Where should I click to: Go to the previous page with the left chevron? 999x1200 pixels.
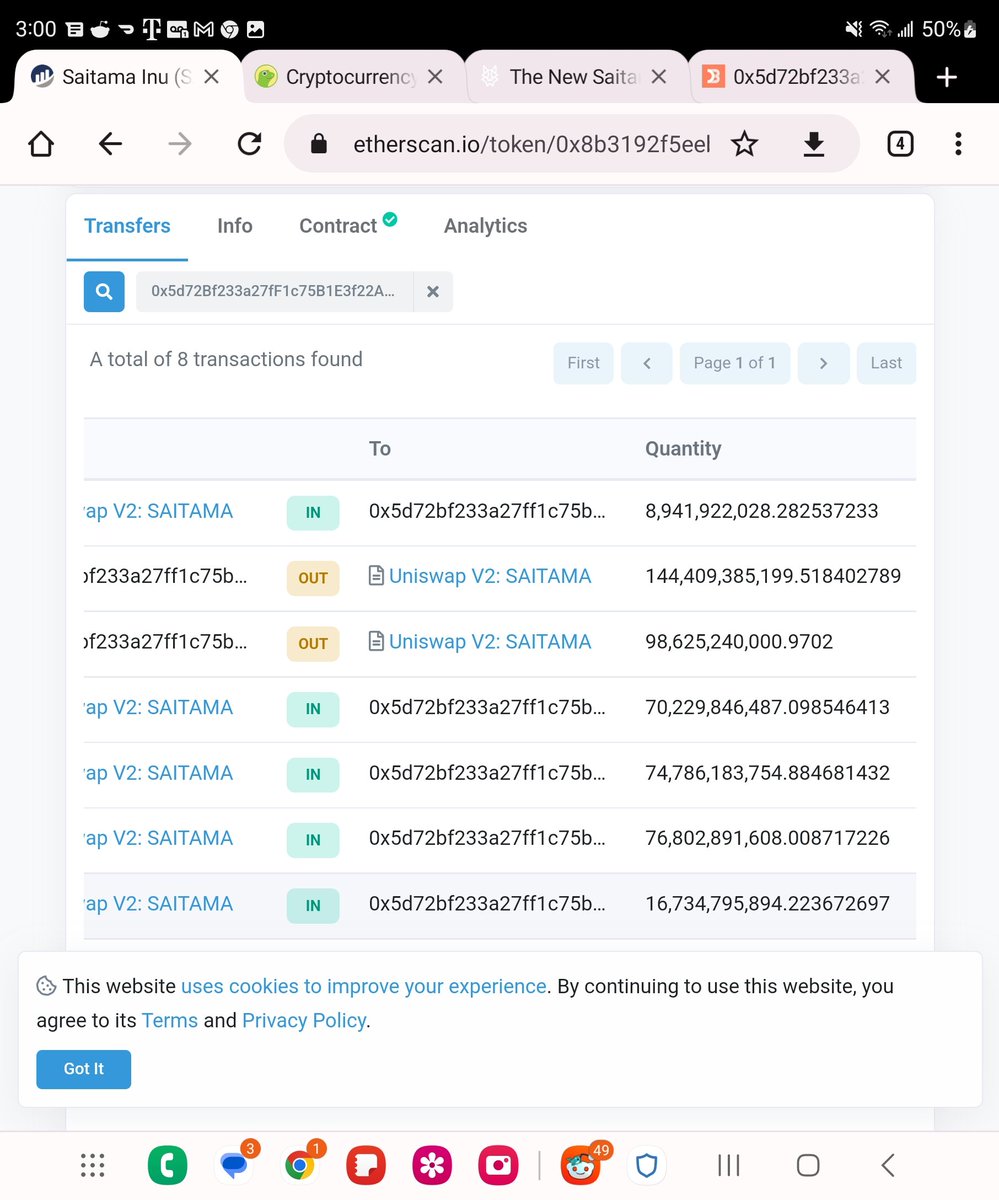pyautogui.click(x=646, y=363)
